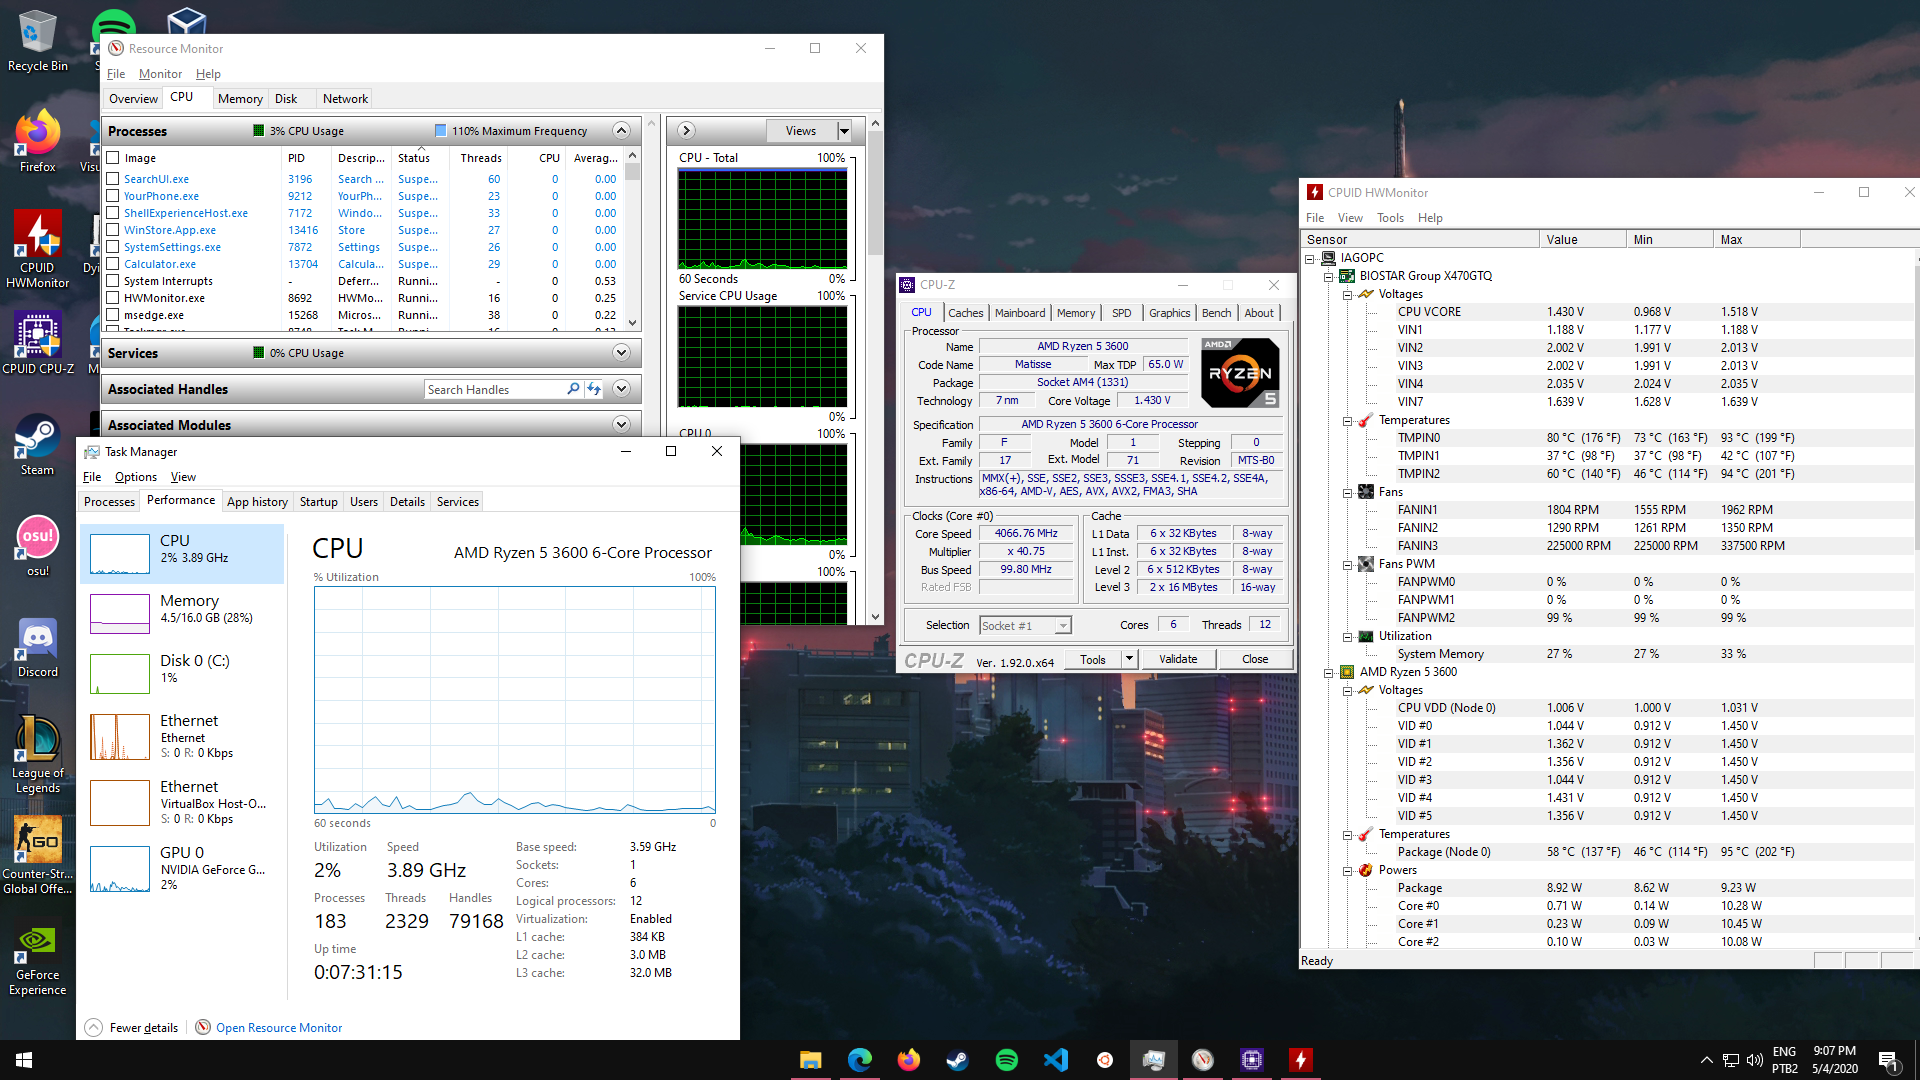This screenshot has width=1920, height=1080.
Task: Open the Bench tab in CPU-Z
Action: (x=1216, y=313)
